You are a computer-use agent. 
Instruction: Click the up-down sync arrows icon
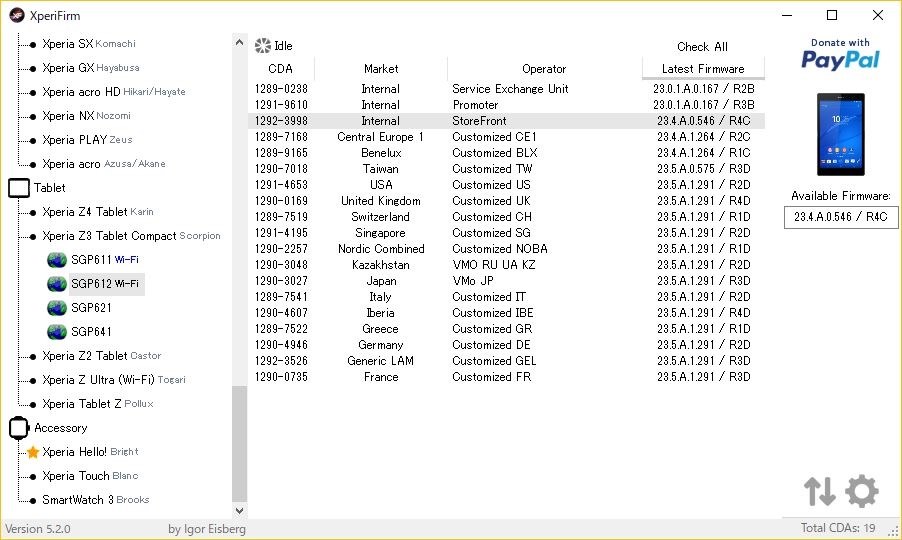coord(819,491)
